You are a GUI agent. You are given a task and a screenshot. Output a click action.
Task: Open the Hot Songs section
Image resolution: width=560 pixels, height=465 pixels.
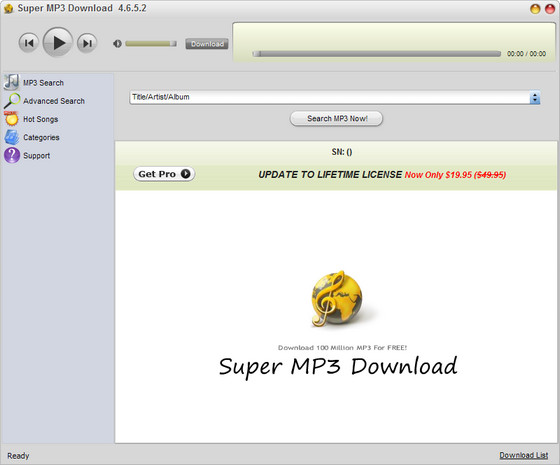[40, 119]
